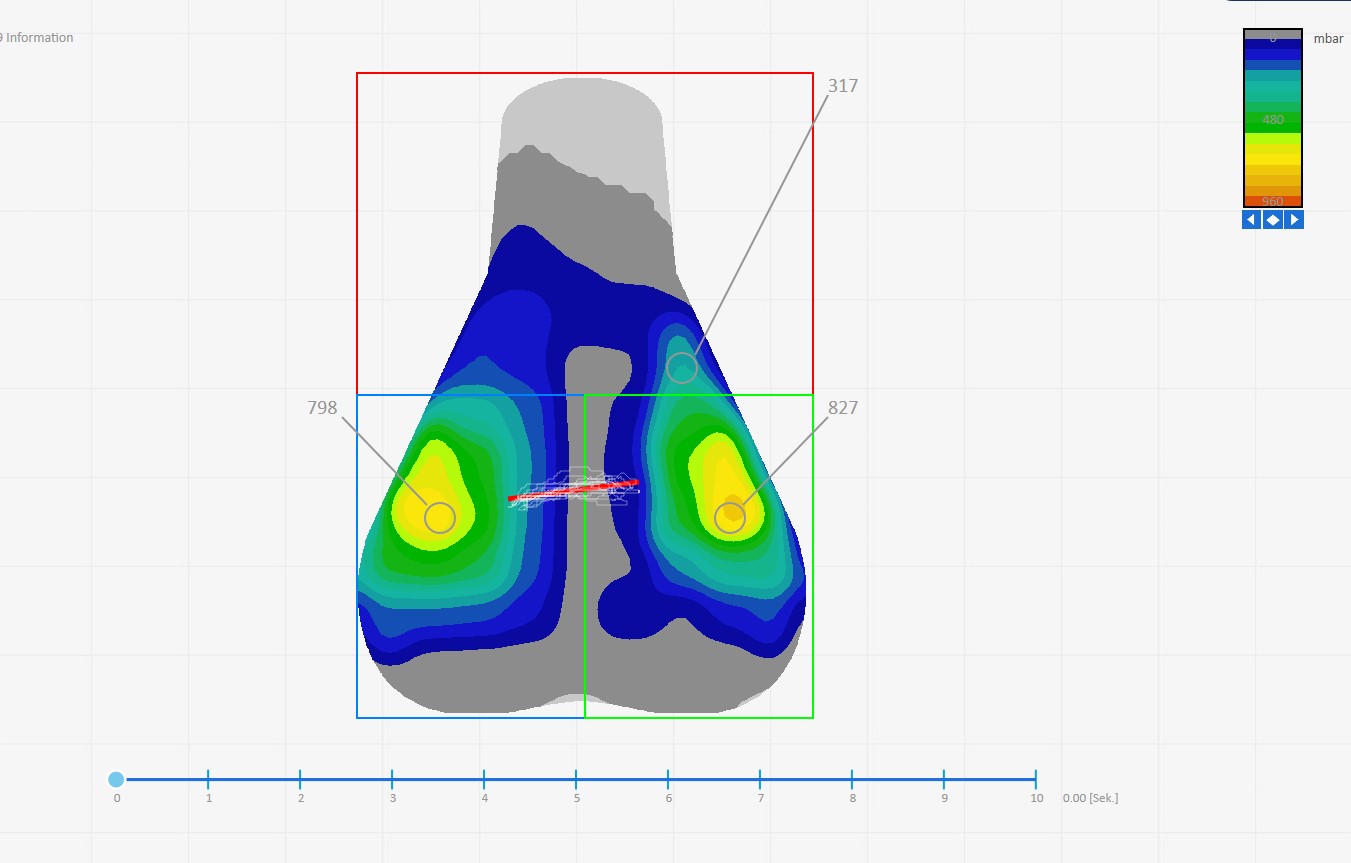Select the 317 mbar pressure marker circle

[x=682, y=368]
